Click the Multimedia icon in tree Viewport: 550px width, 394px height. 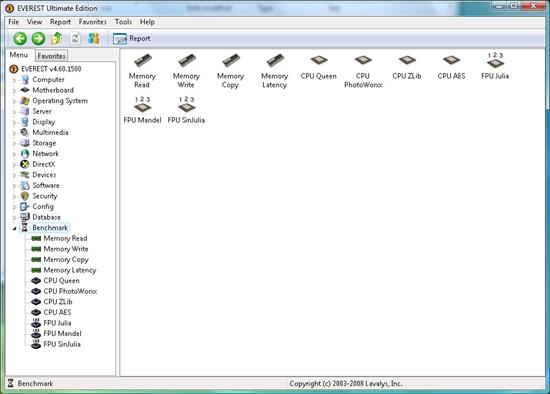(x=25, y=133)
